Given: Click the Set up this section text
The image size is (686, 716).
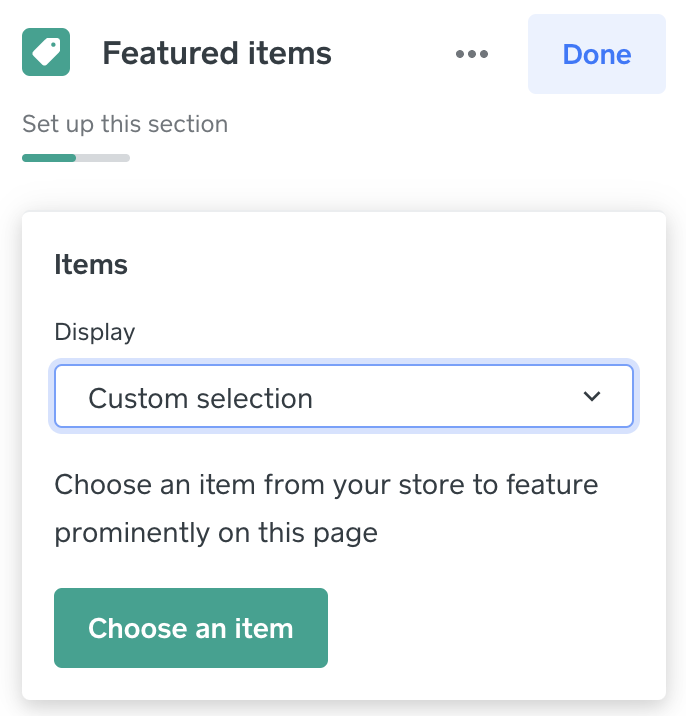Looking at the screenshot, I should (125, 125).
